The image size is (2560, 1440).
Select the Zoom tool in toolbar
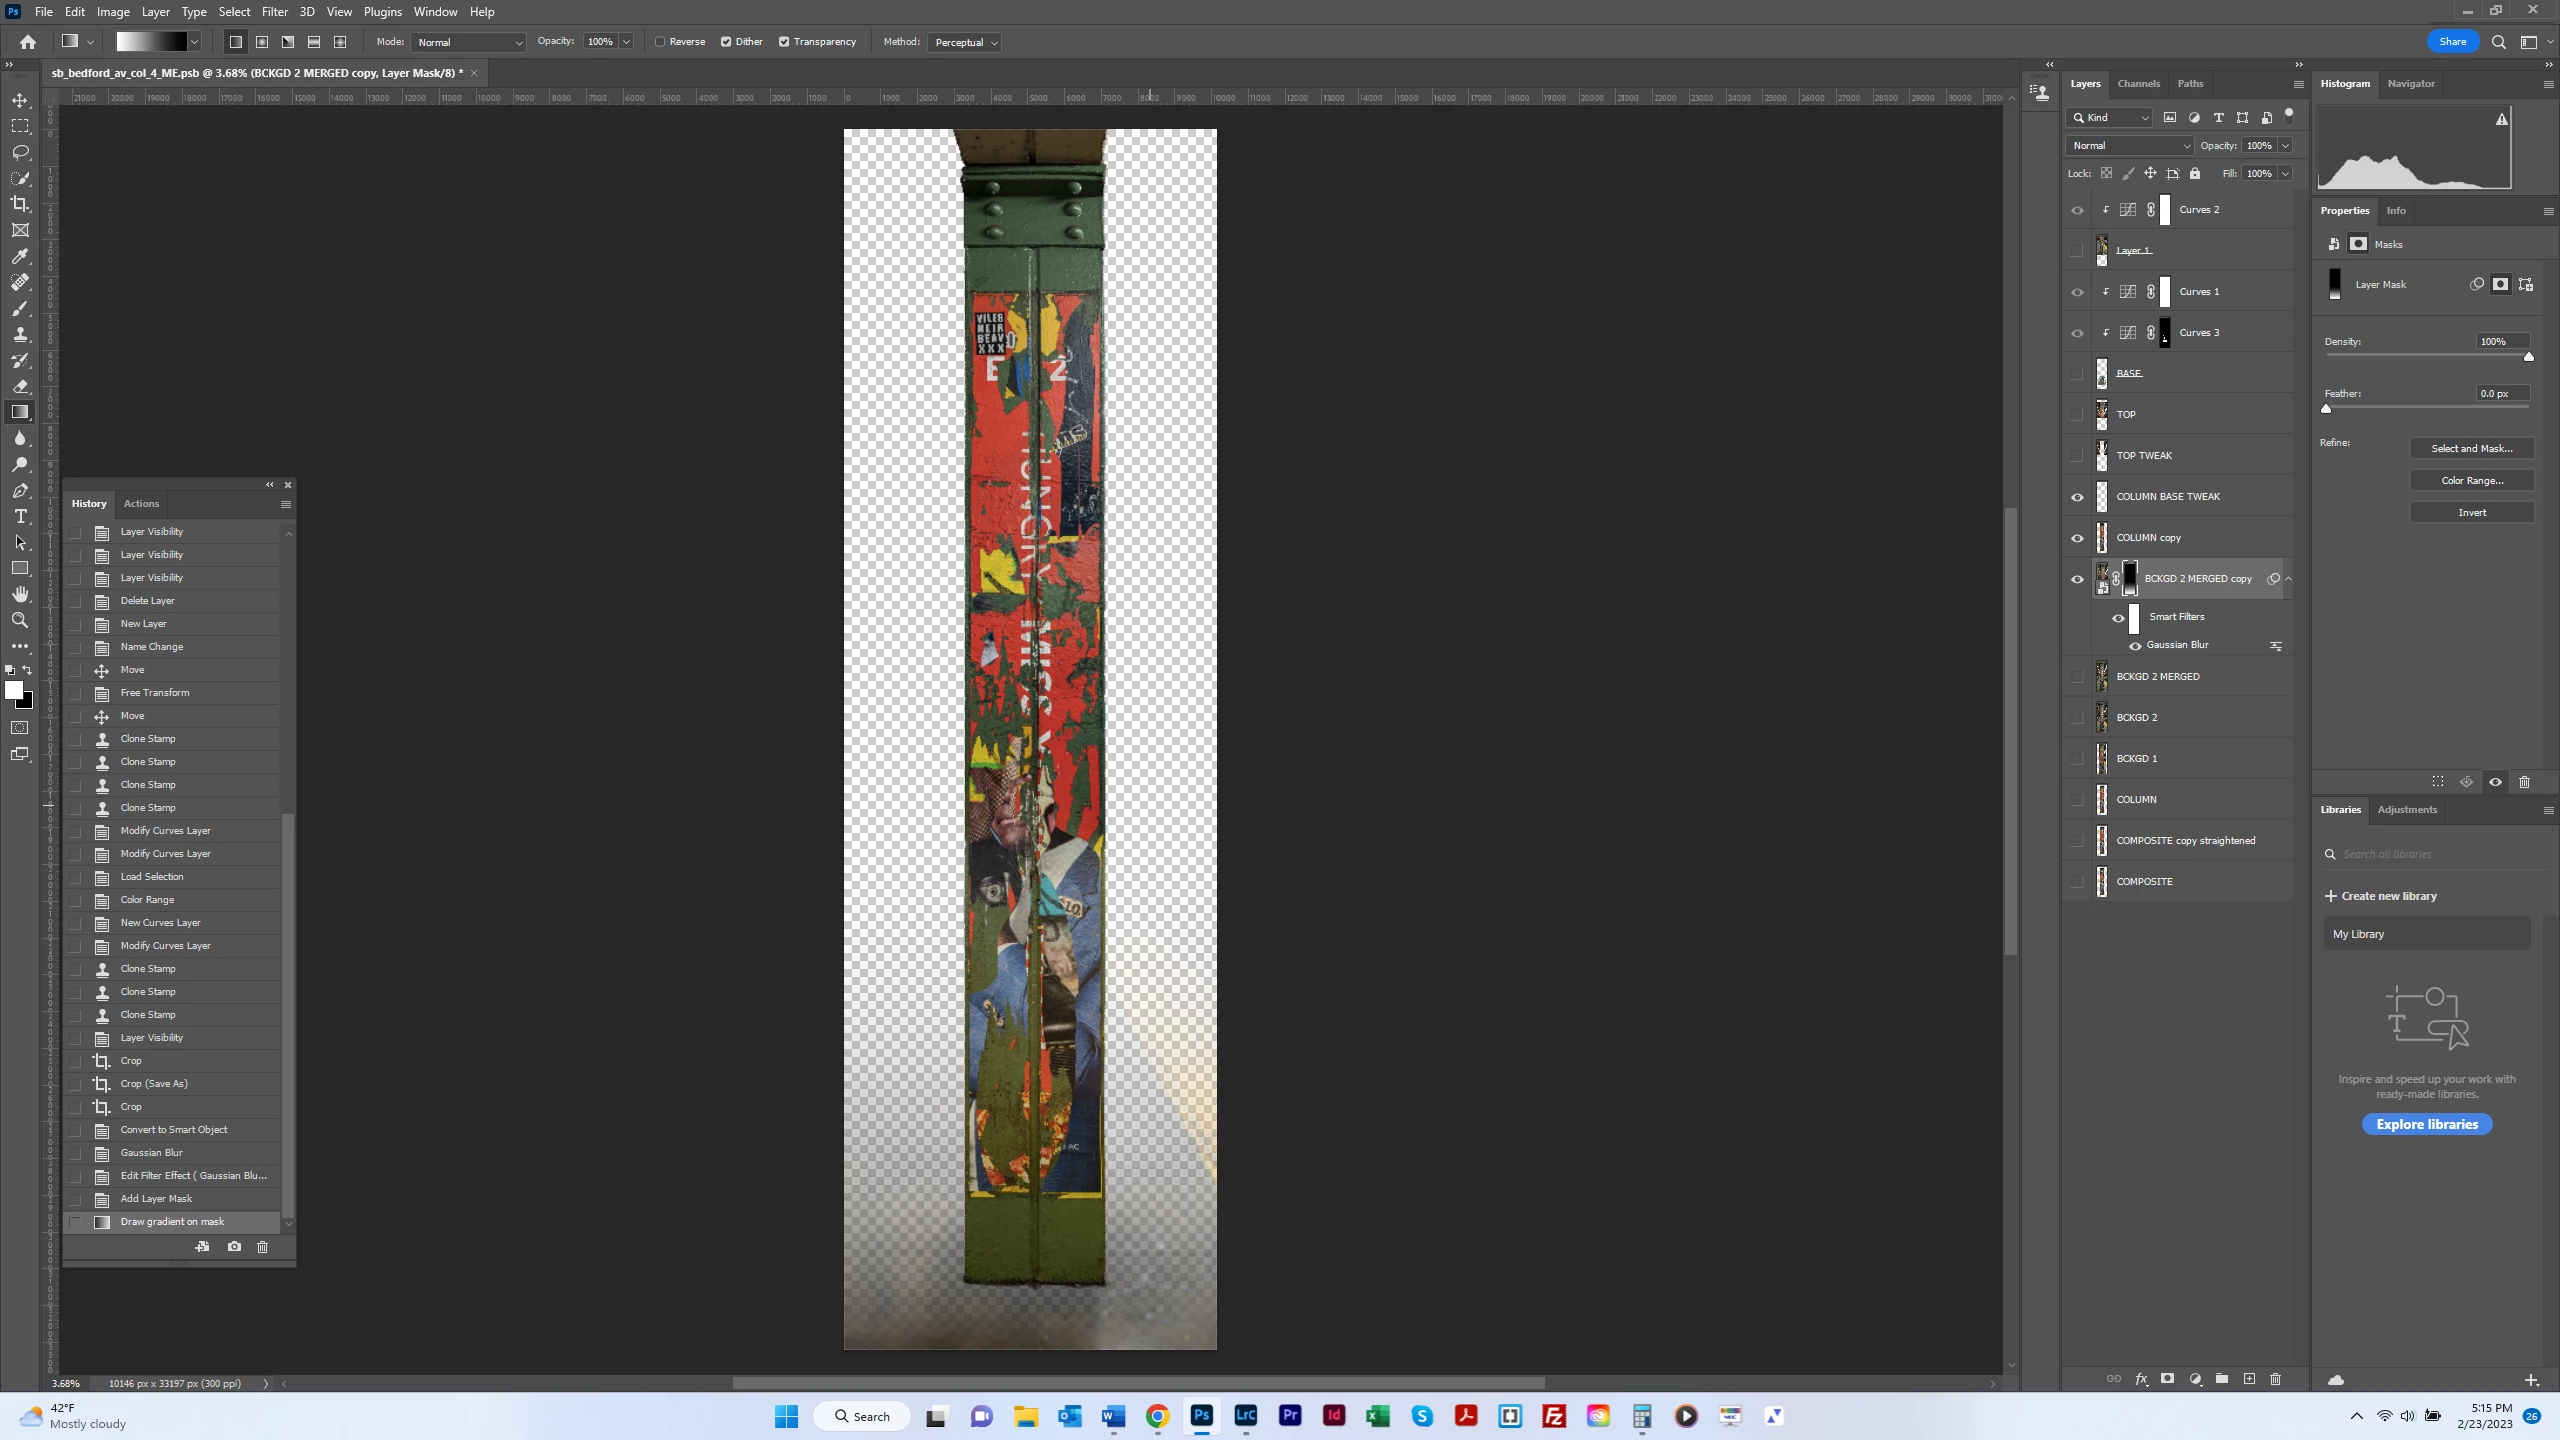20,620
